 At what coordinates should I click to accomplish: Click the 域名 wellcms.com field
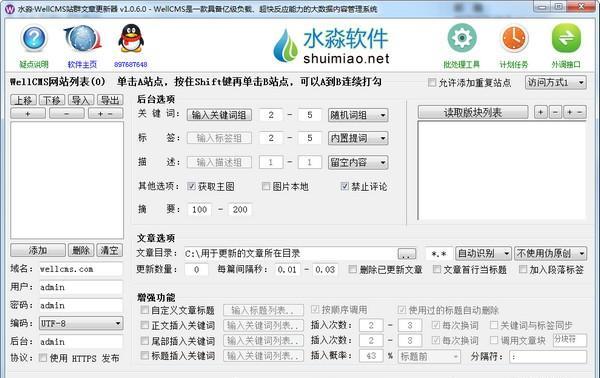(x=81, y=269)
